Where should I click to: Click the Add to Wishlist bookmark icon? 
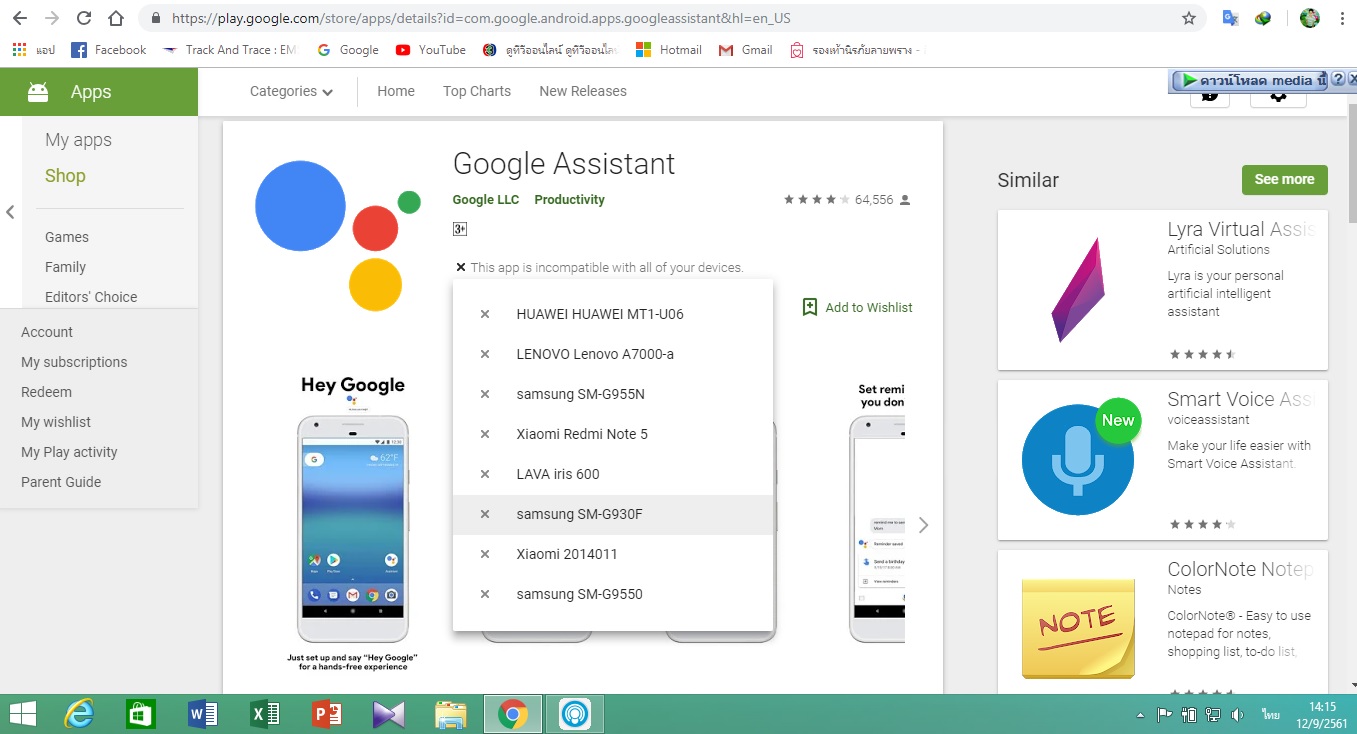(x=810, y=307)
